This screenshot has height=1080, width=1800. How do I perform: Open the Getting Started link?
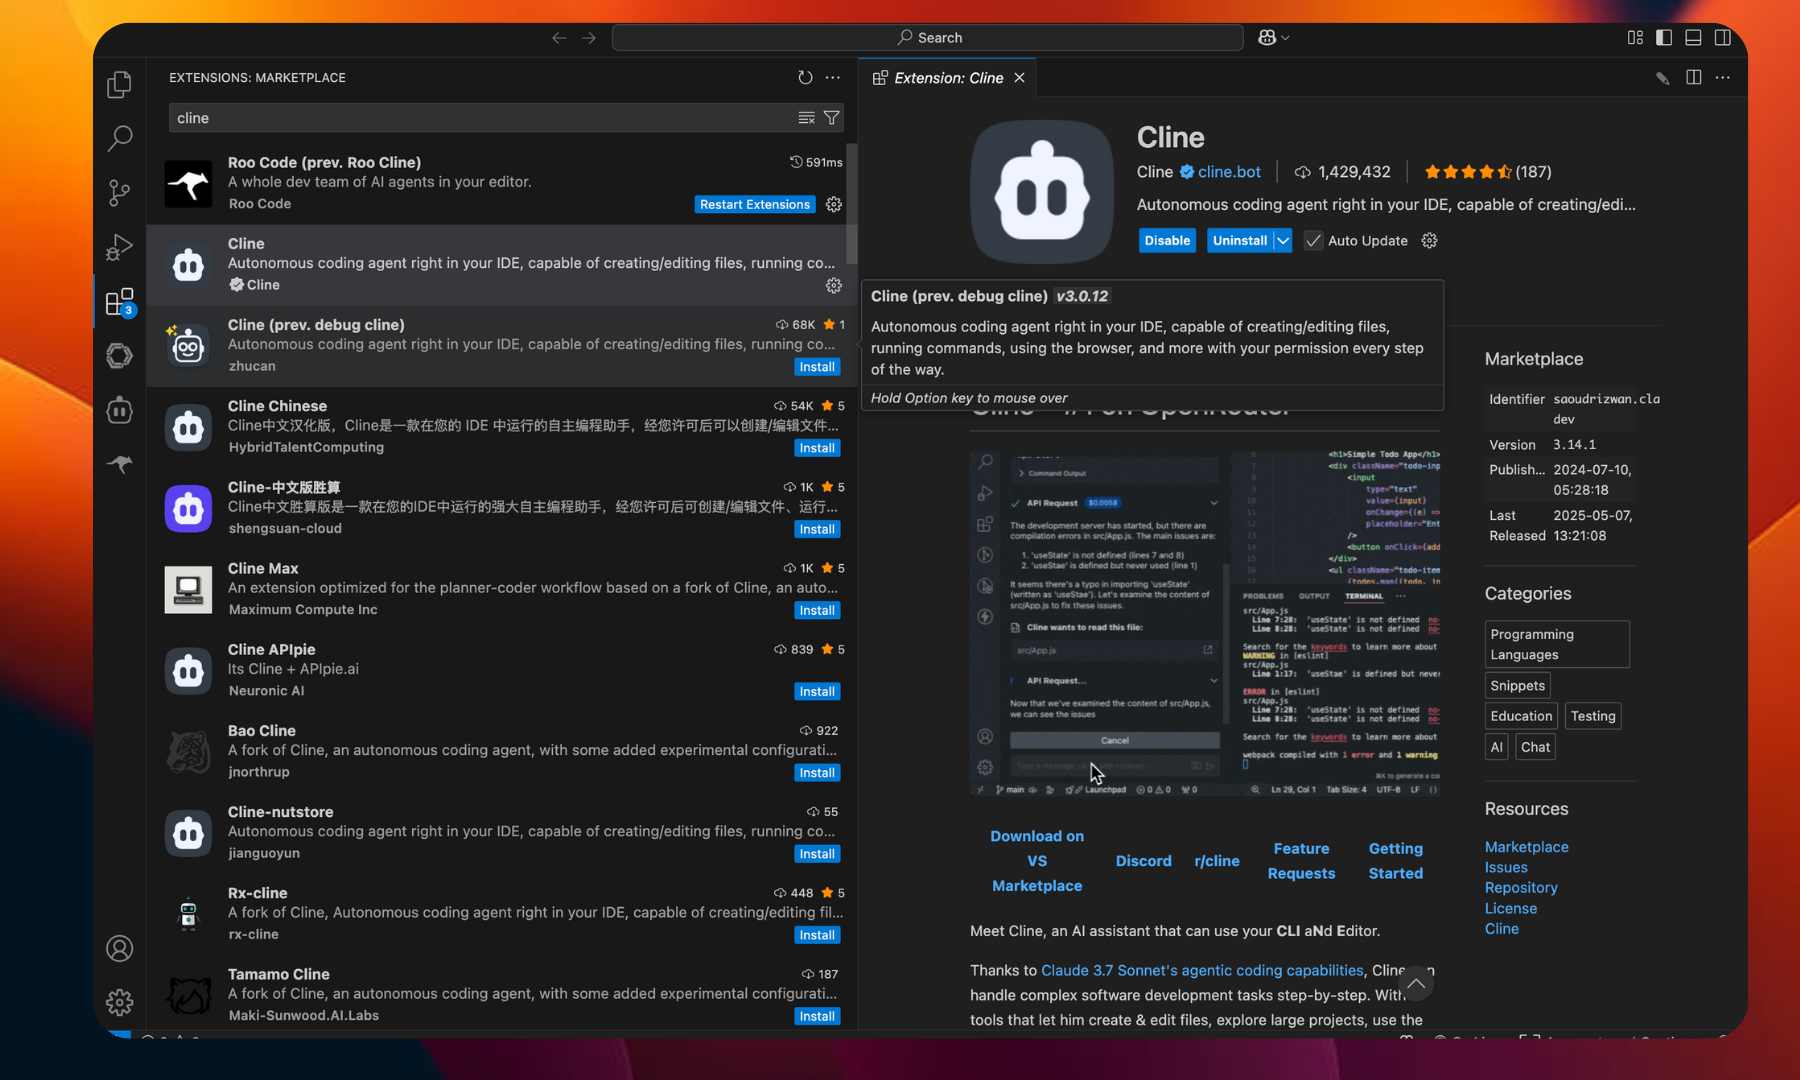point(1395,861)
